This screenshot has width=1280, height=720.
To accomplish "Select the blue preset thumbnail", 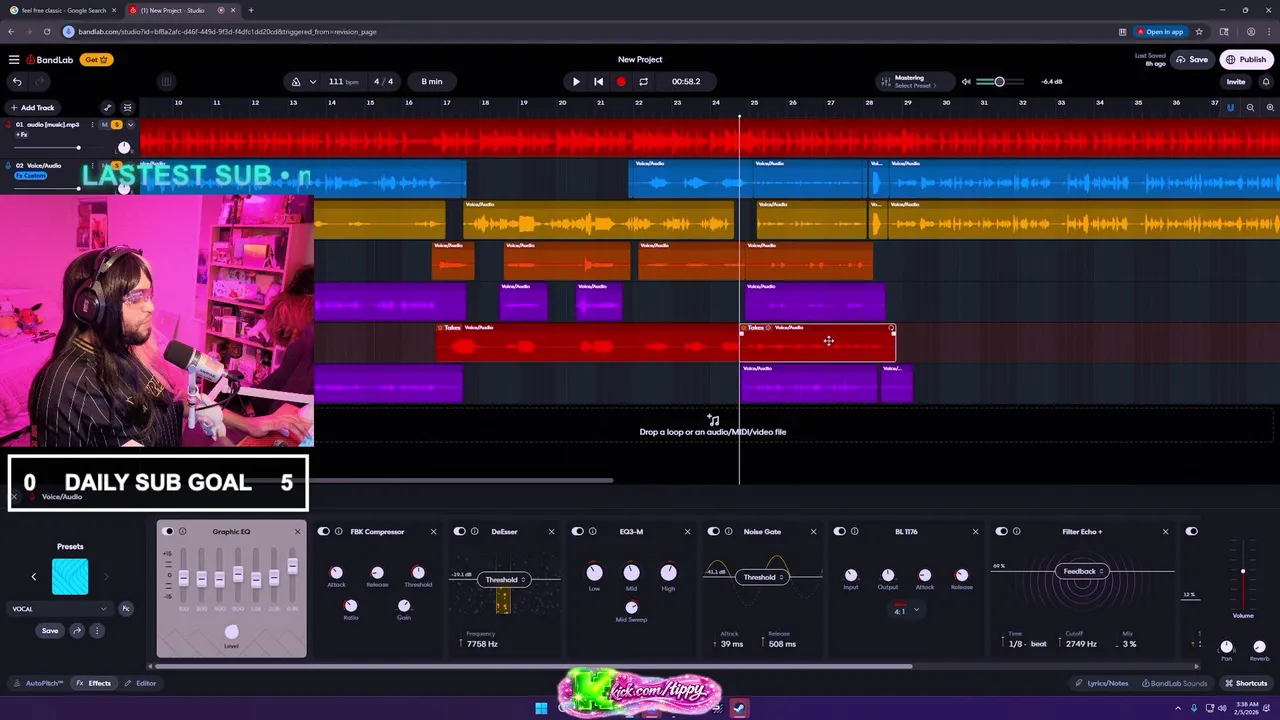I will (70, 577).
